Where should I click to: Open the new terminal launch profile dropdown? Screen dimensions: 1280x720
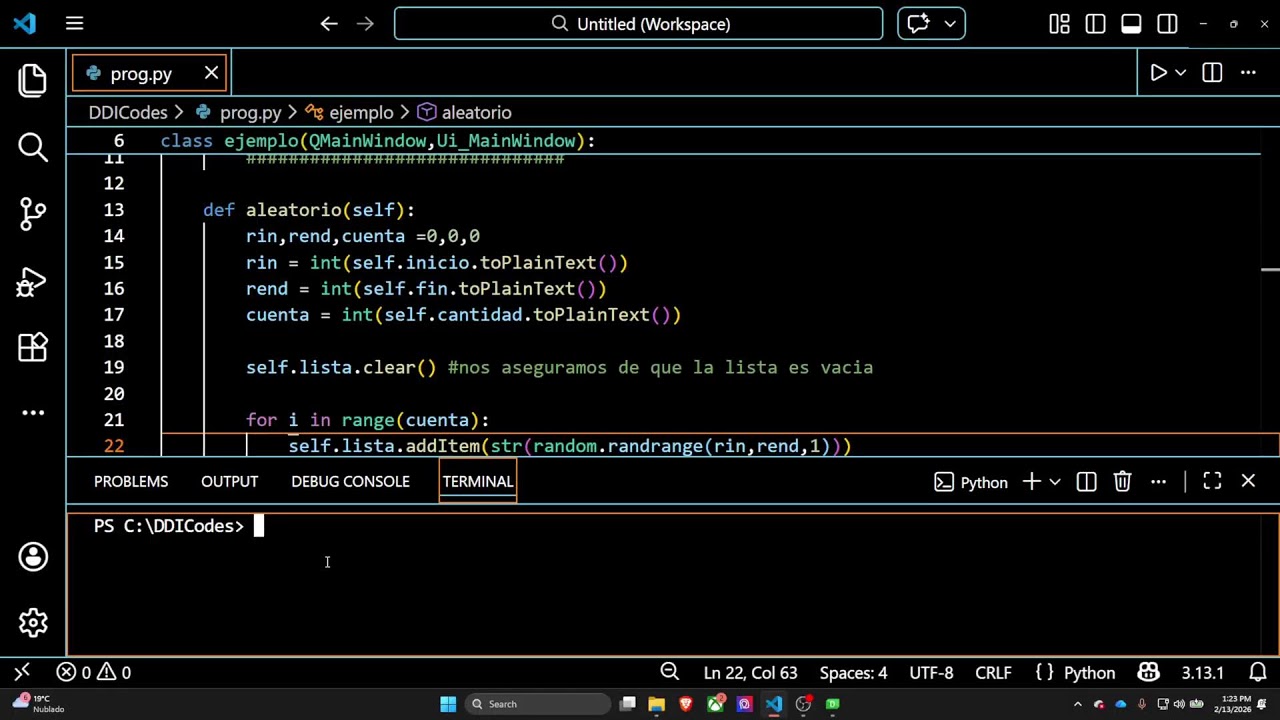coord(1054,482)
